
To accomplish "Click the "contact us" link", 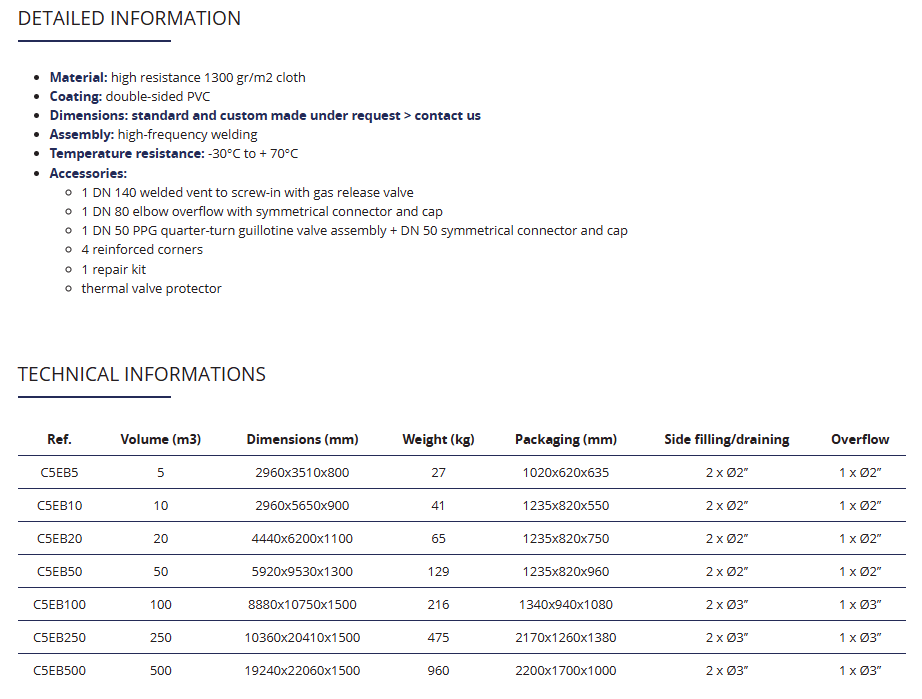I will click(447, 116).
